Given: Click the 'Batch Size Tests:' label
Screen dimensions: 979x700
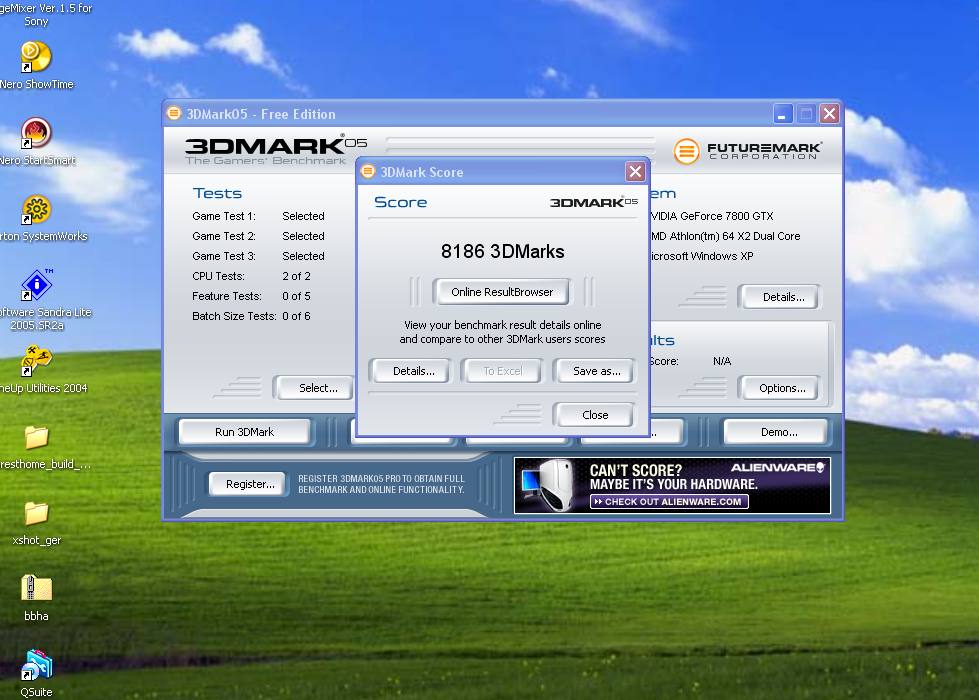Looking at the screenshot, I should pyautogui.click(x=234, y=316).
